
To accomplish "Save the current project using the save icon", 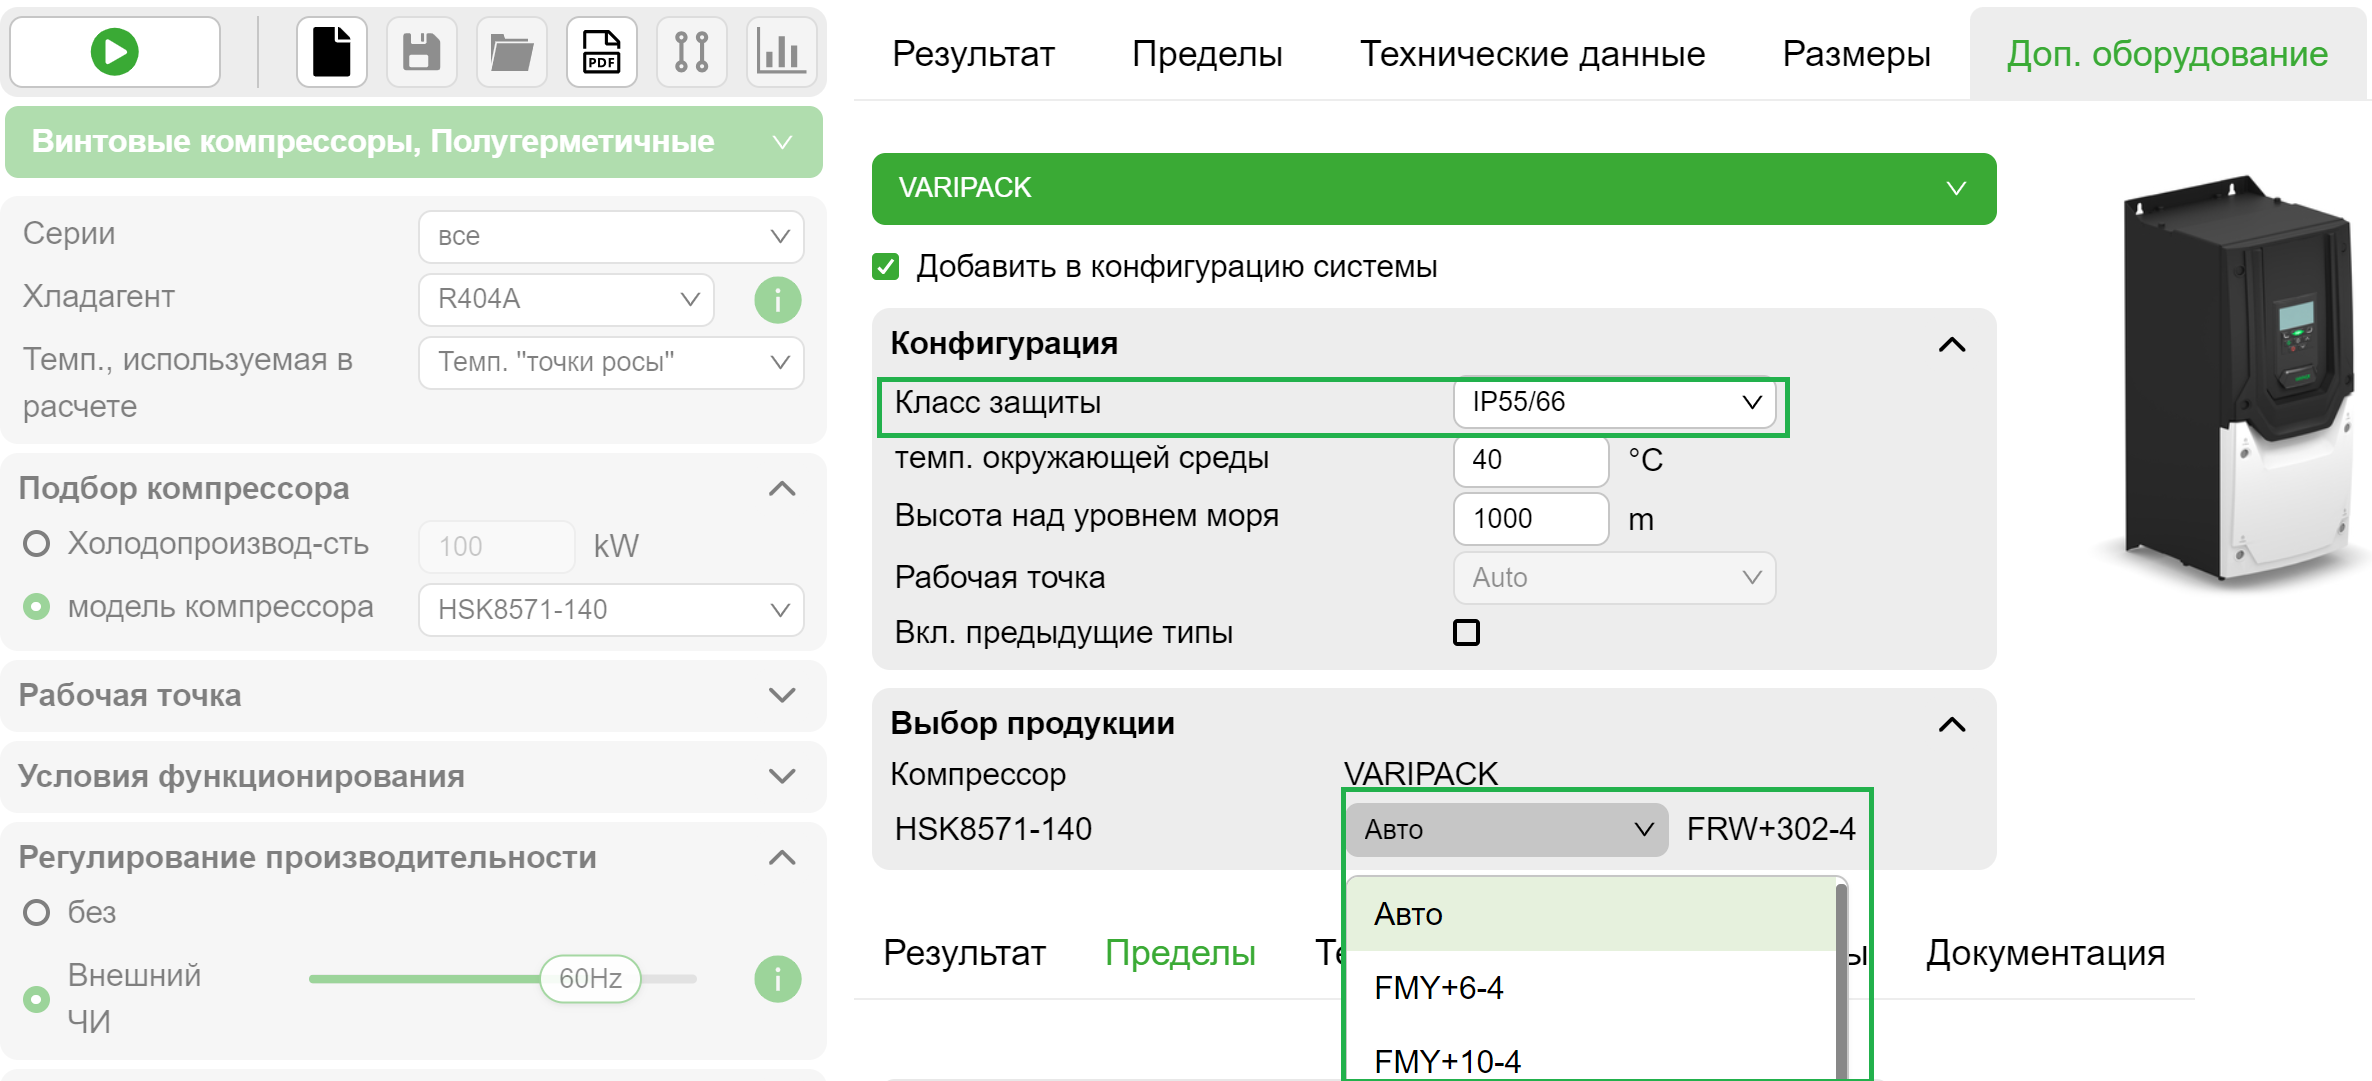I will pyautogui.click(x=421, y=51).
